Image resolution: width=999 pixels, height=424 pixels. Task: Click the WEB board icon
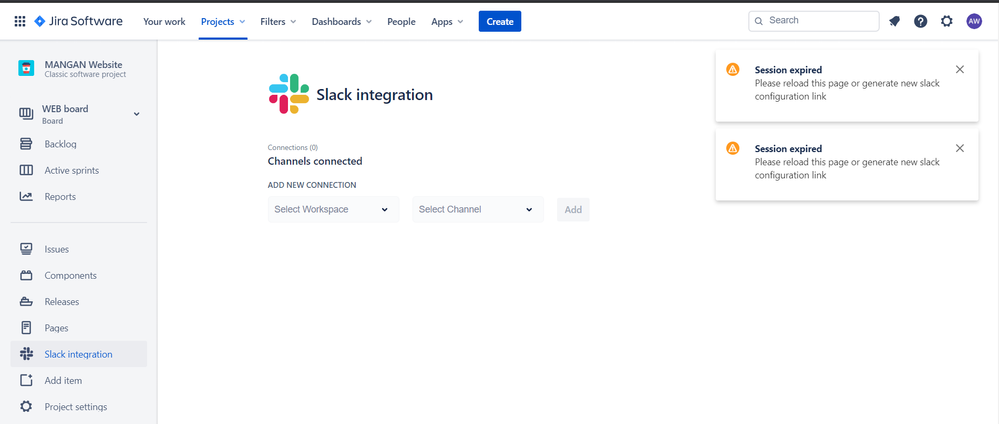(26, 114)
